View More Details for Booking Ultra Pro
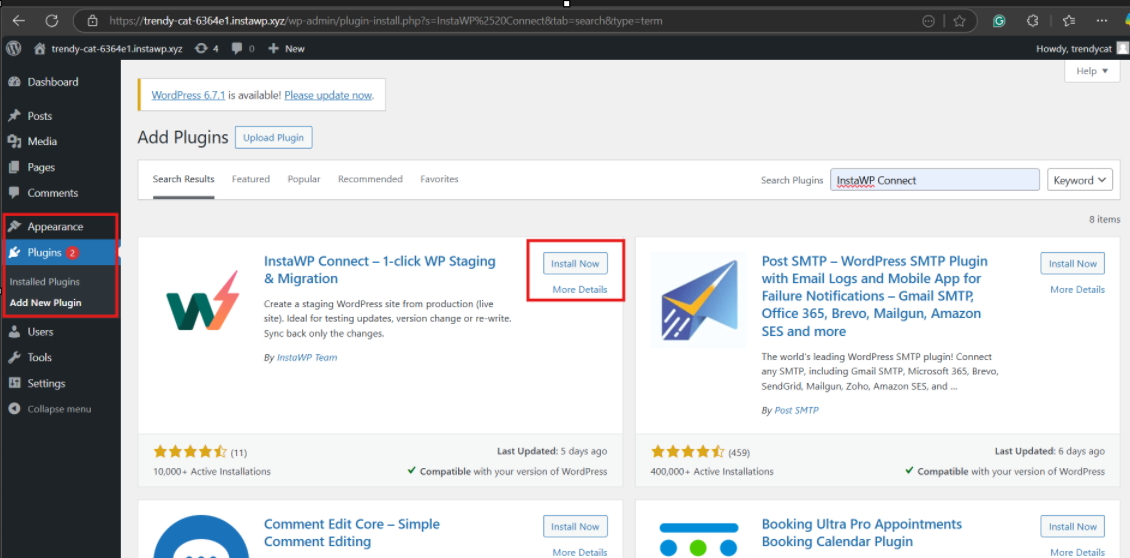Screen dimensions: 1130x558 (x=1077, y=553)
